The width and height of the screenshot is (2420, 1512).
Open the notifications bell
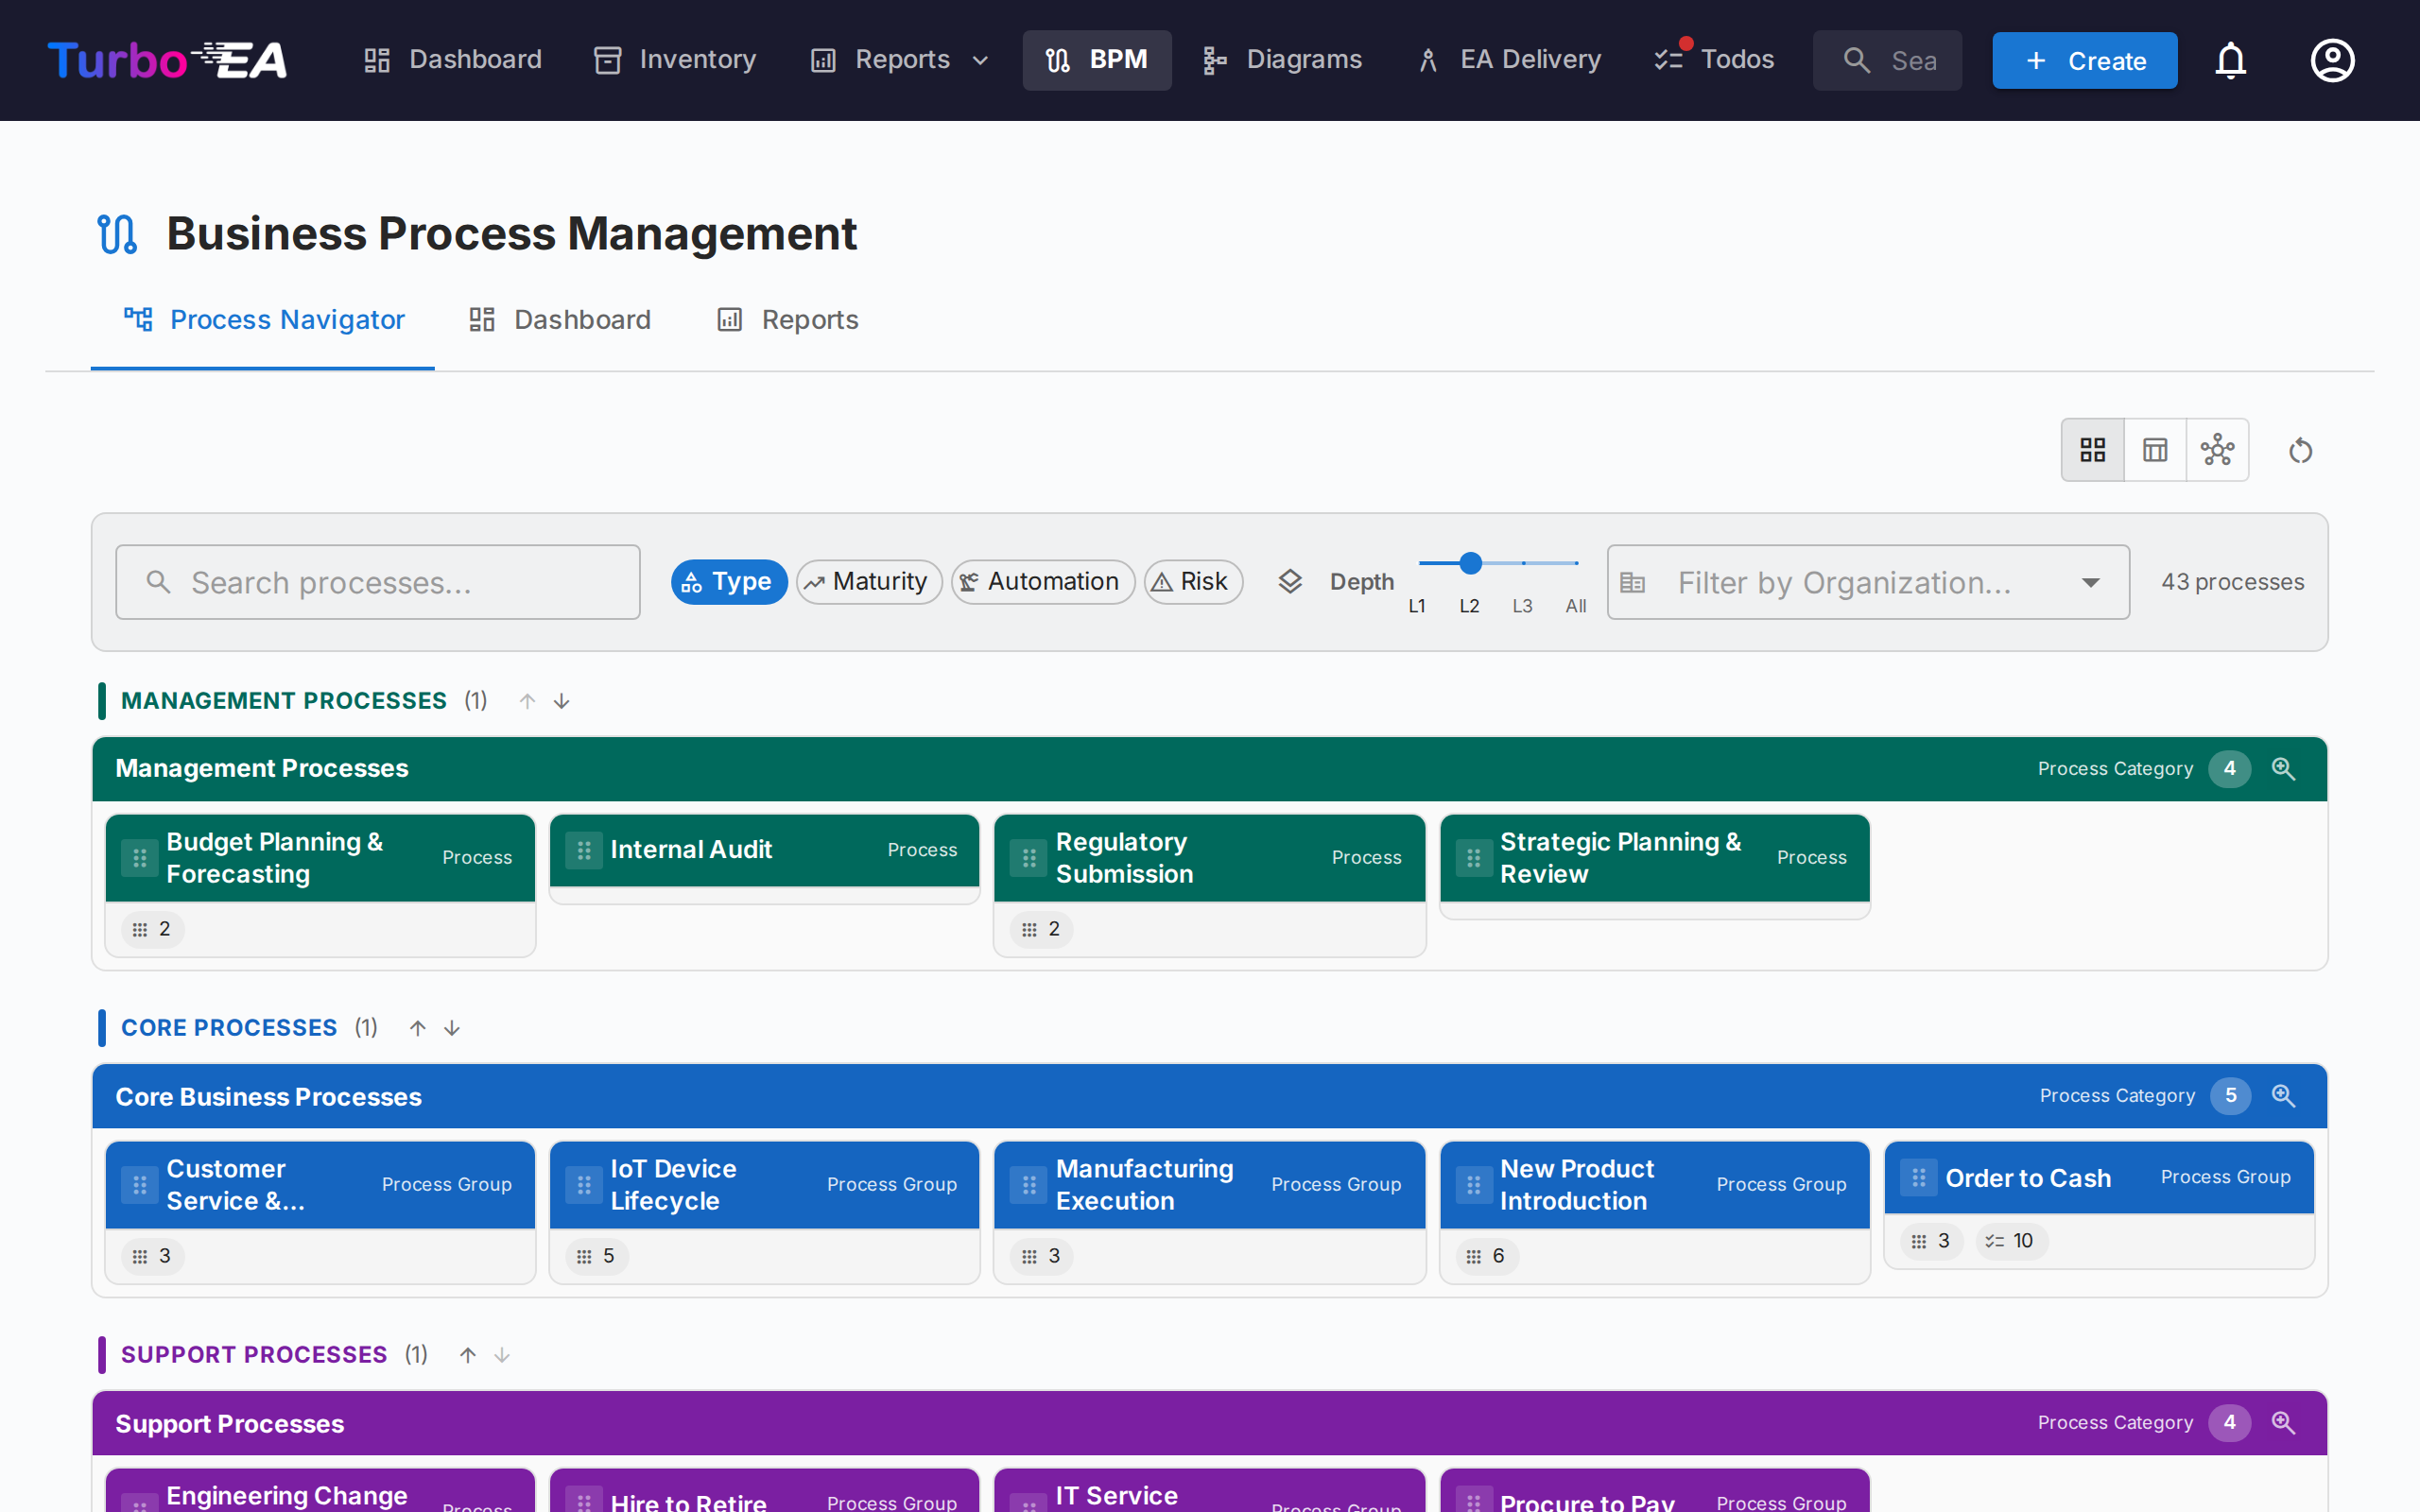coord(2232,60)
